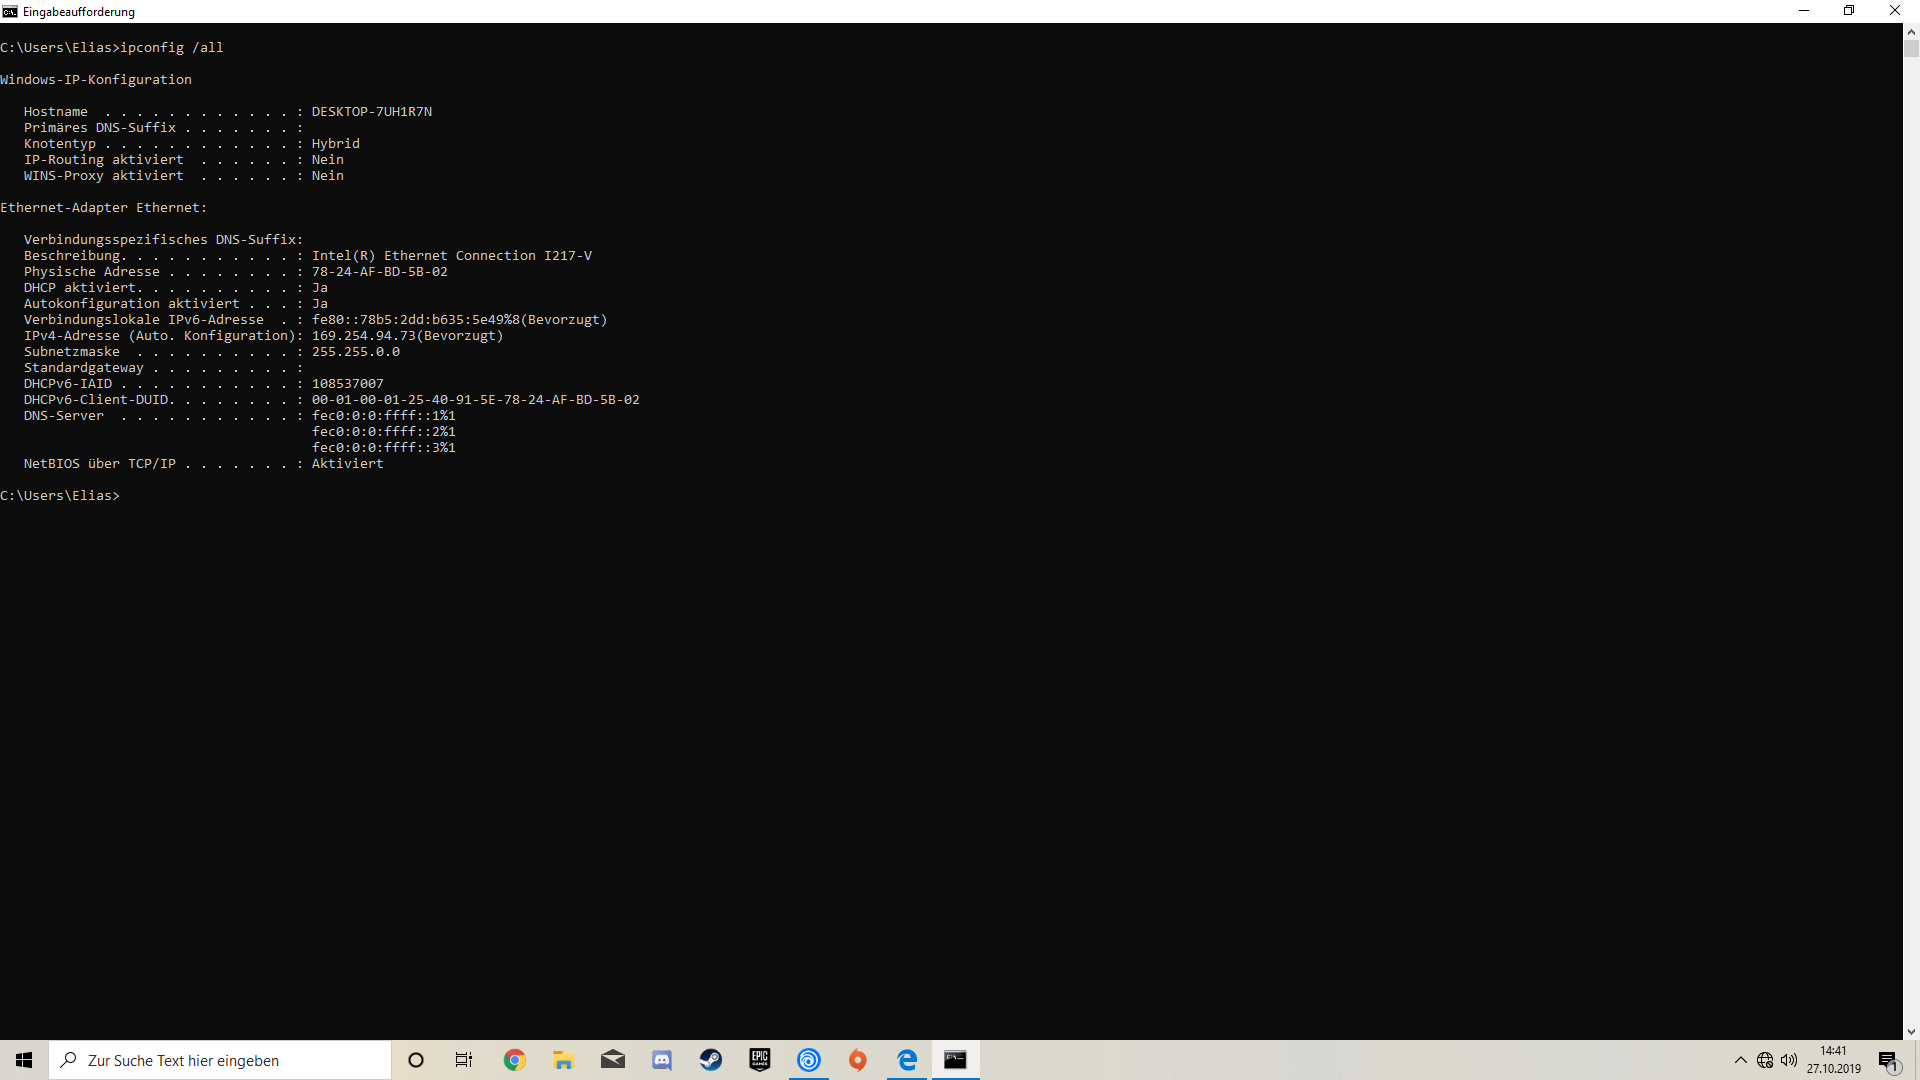Expand the hidden system tray icons
This screenshot has height=1080, width=1920.
[1741, 1060]
